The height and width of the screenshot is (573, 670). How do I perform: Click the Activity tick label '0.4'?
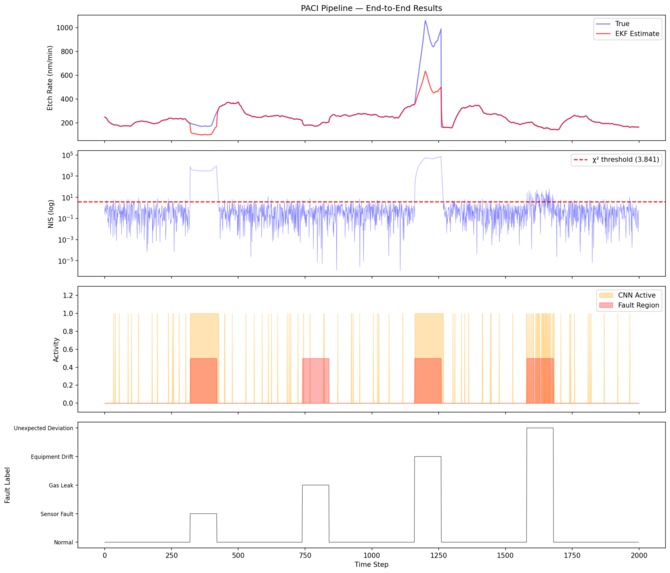pos(68,367)
